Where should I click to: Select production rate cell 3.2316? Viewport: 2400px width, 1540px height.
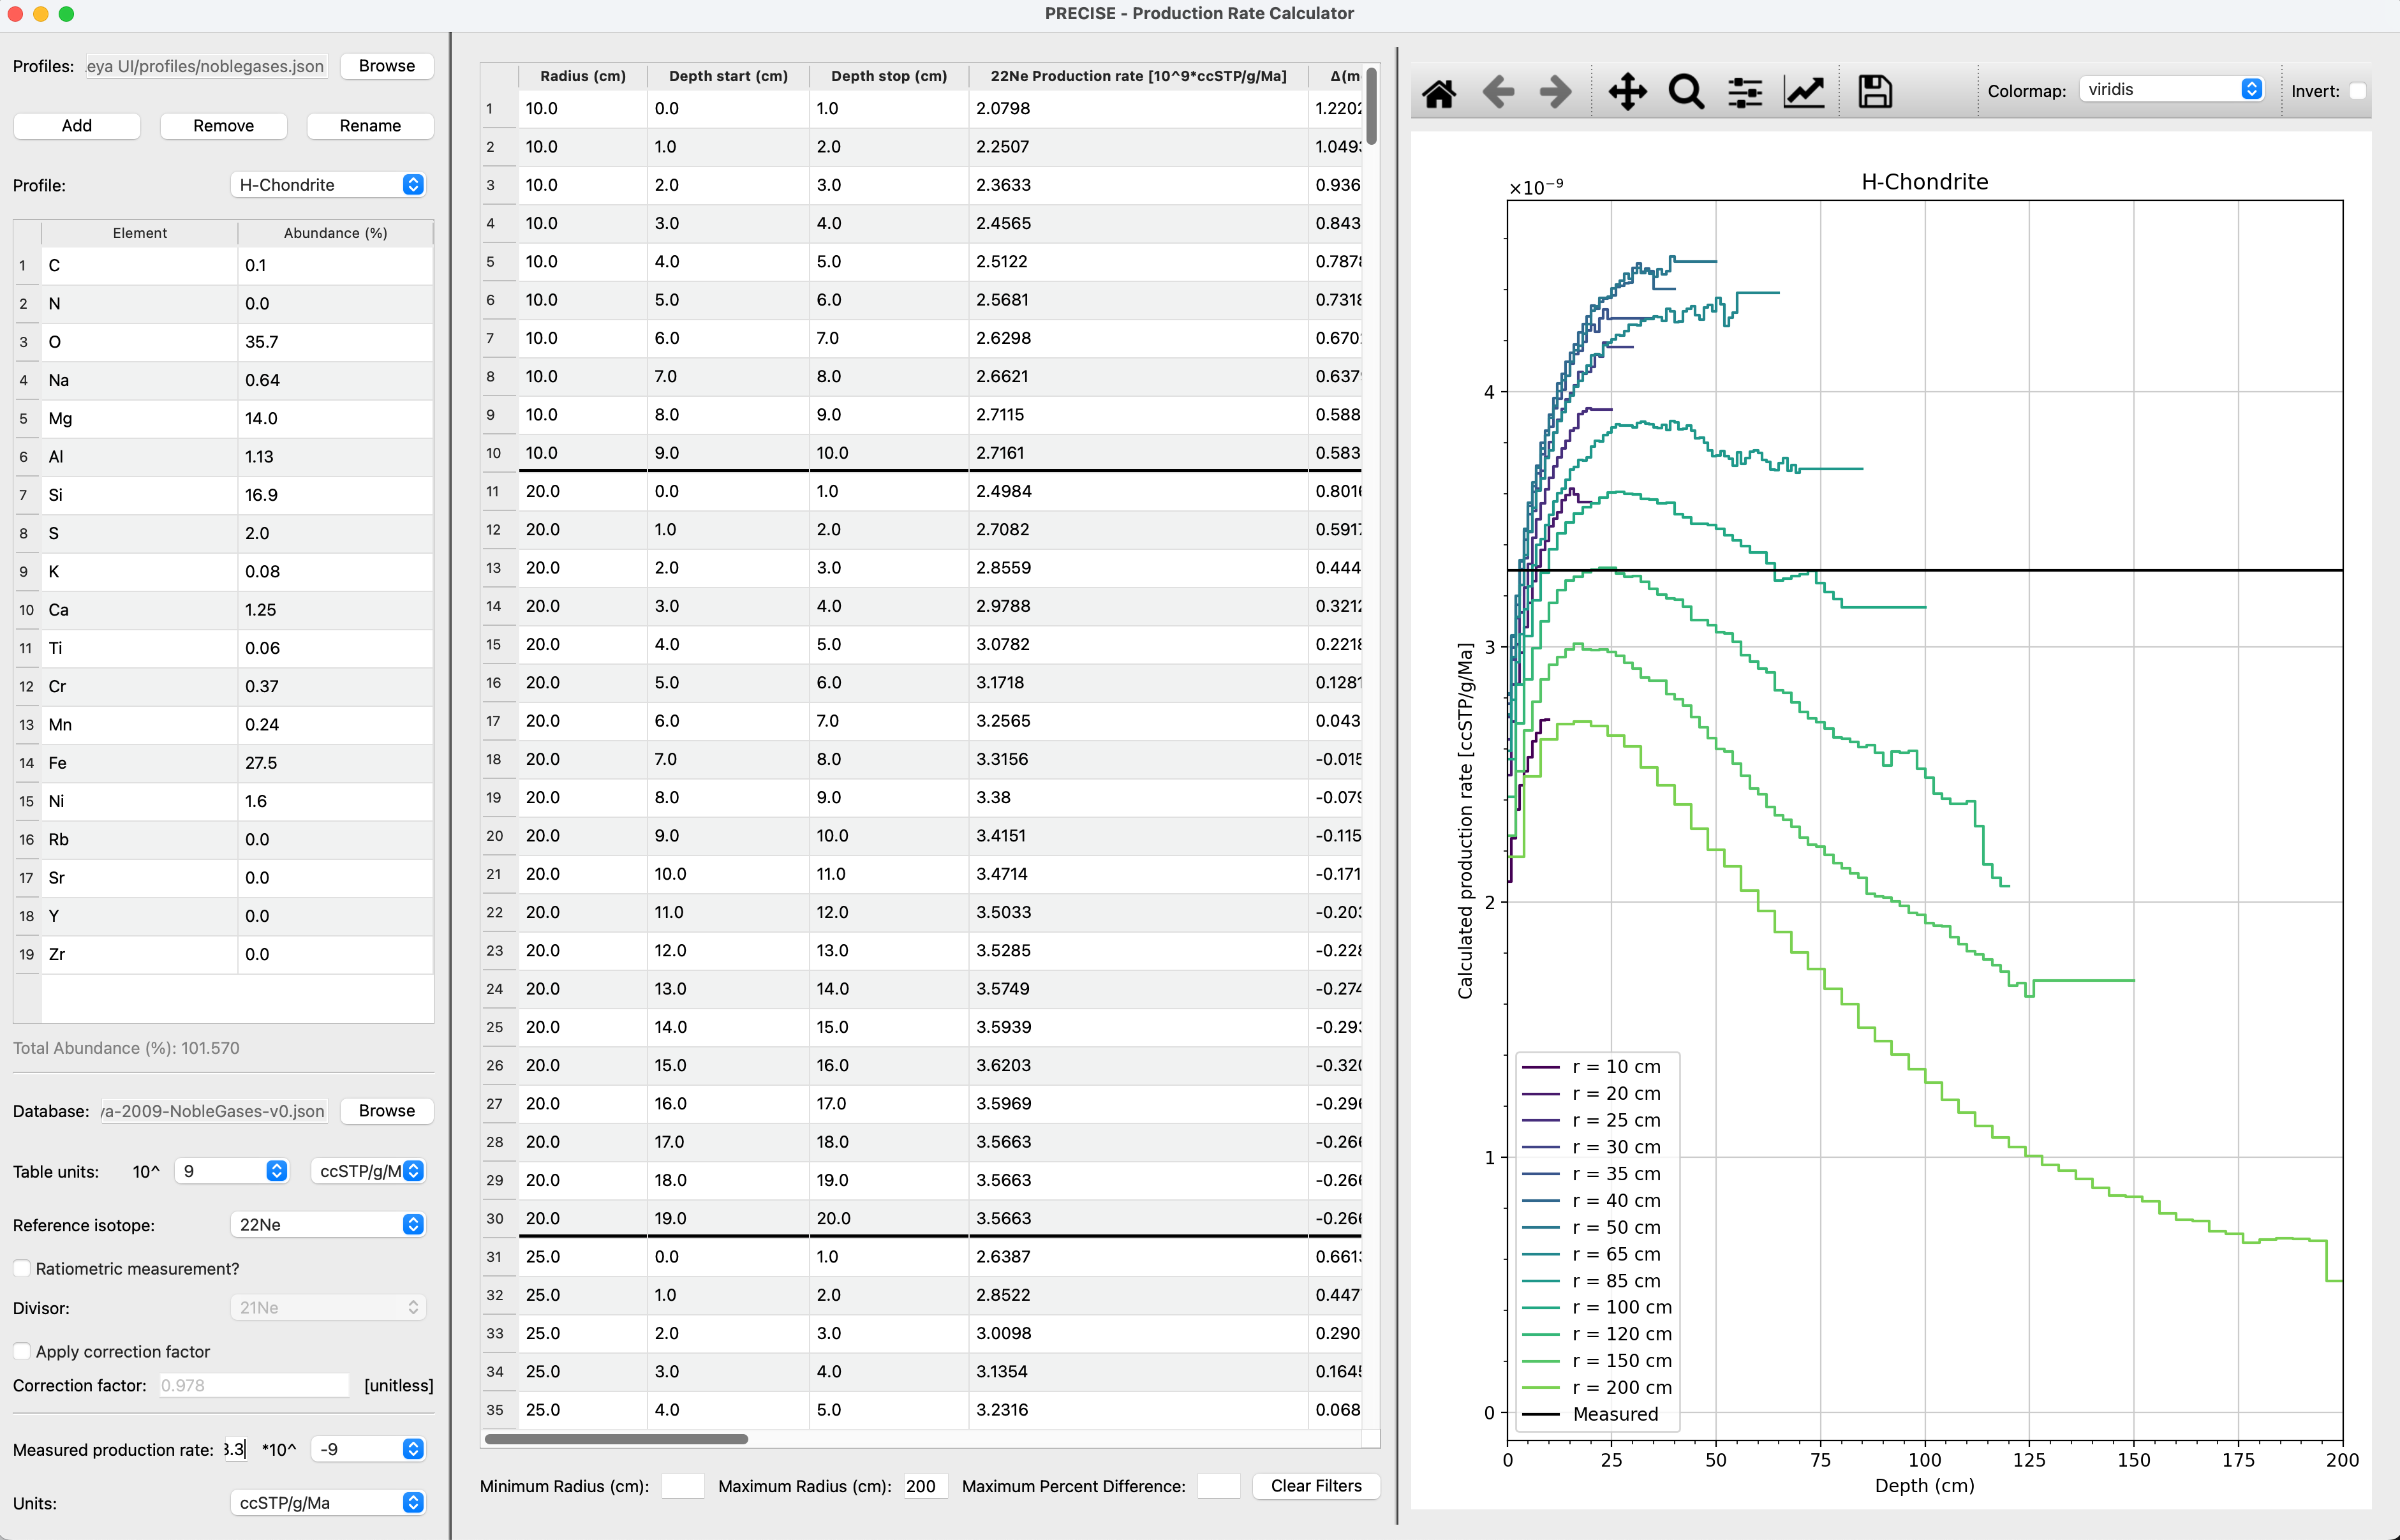point(1138,1410)
